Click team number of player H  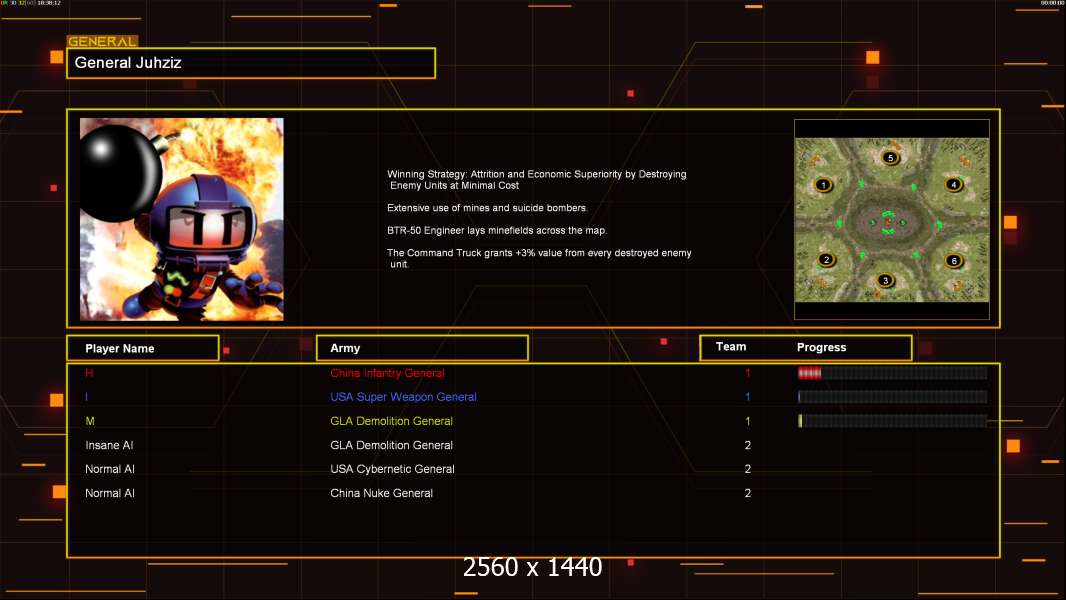[748, 373]
